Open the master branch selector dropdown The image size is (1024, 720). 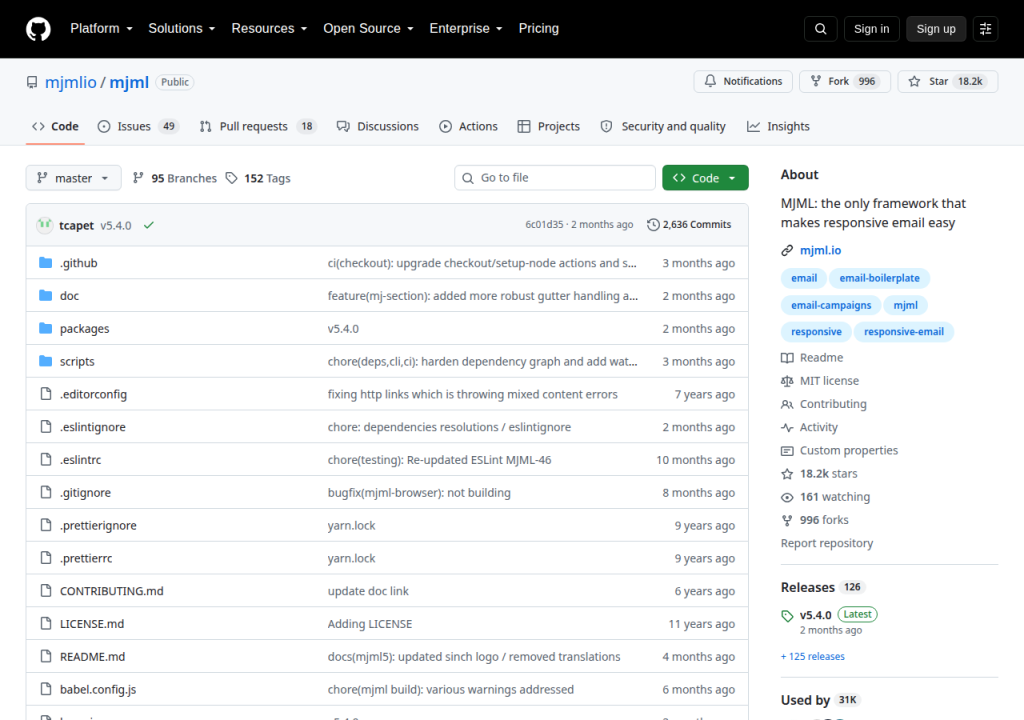(73, 178)
